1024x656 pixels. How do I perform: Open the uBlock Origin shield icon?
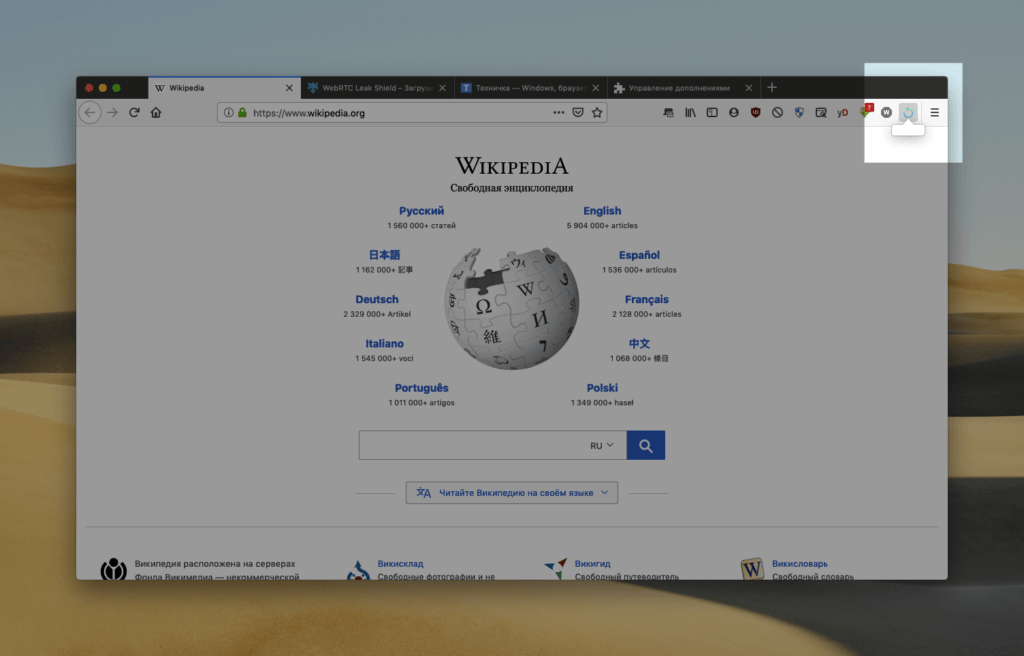point(756,112)
